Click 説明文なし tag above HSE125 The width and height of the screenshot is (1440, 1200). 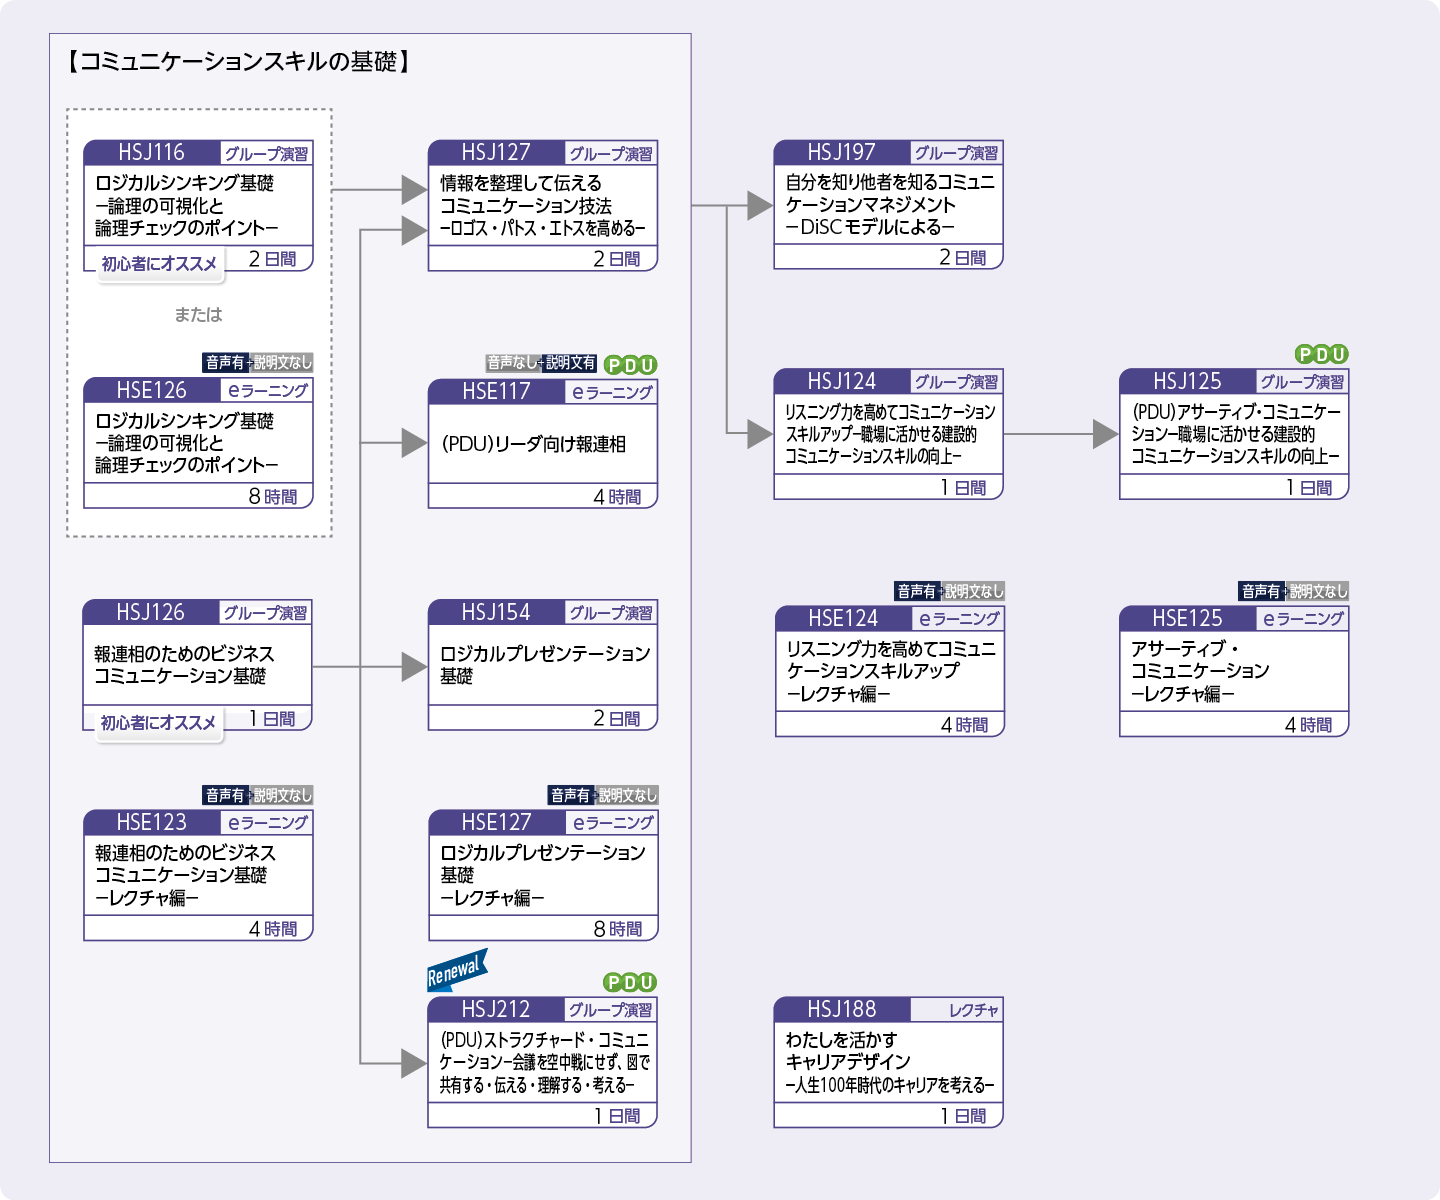pos(1319,591)
